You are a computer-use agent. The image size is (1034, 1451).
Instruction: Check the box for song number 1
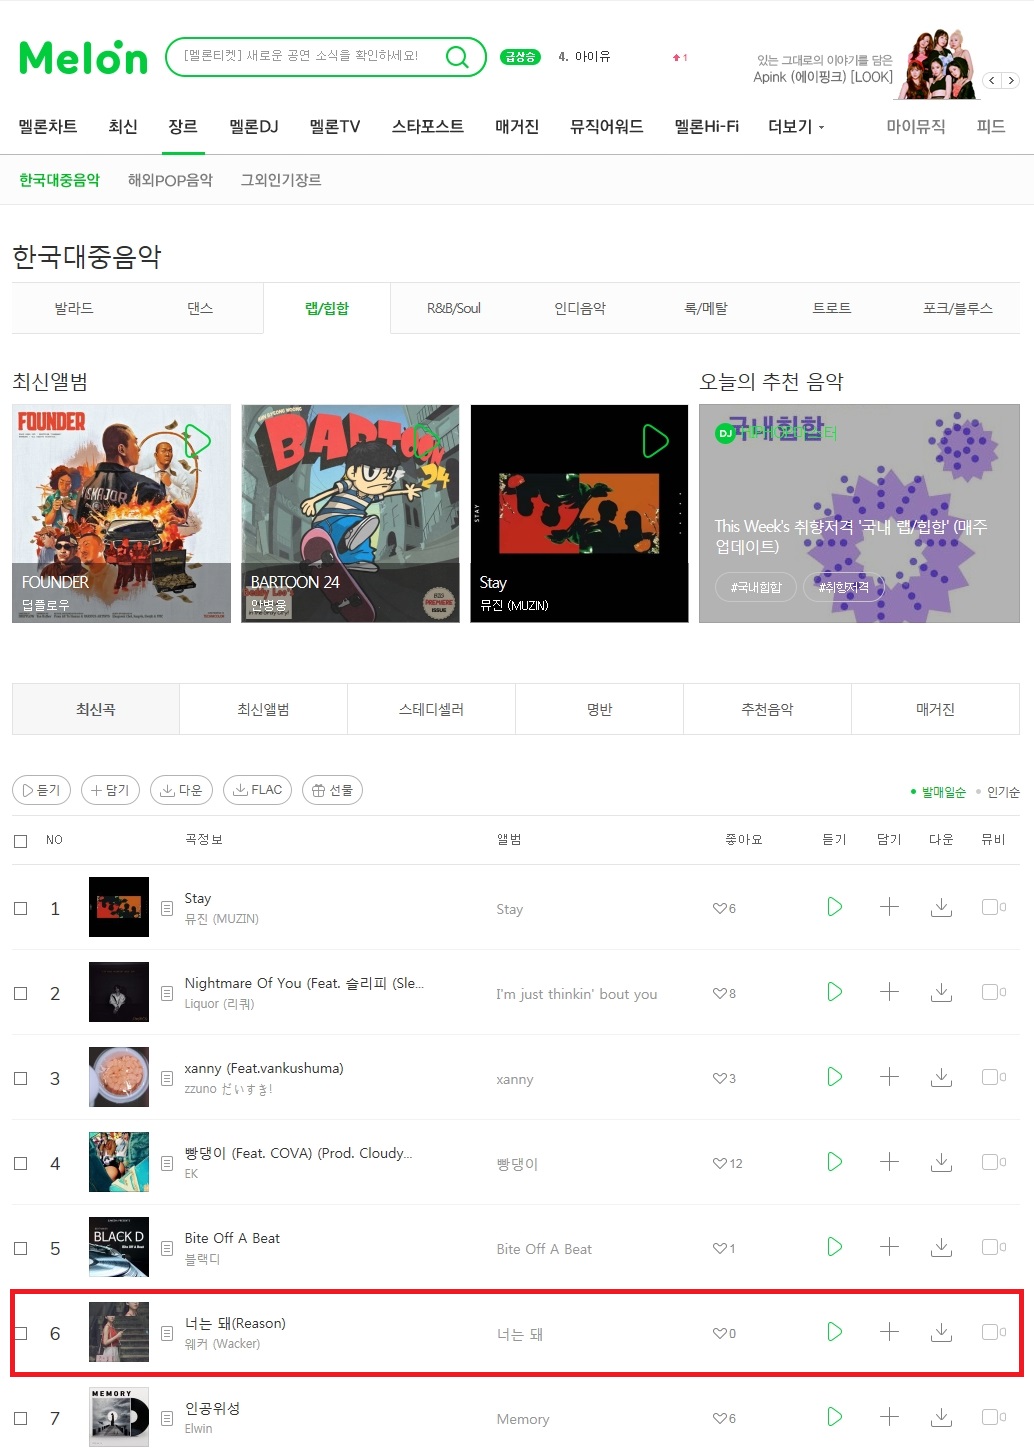click(x=20, y=908)
